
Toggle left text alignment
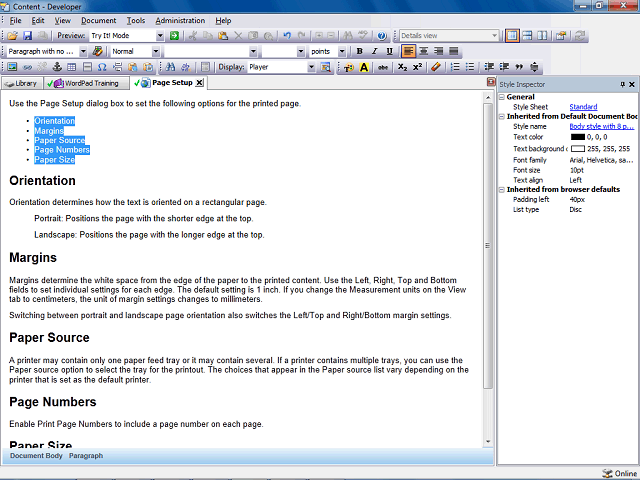pos(409,51)
